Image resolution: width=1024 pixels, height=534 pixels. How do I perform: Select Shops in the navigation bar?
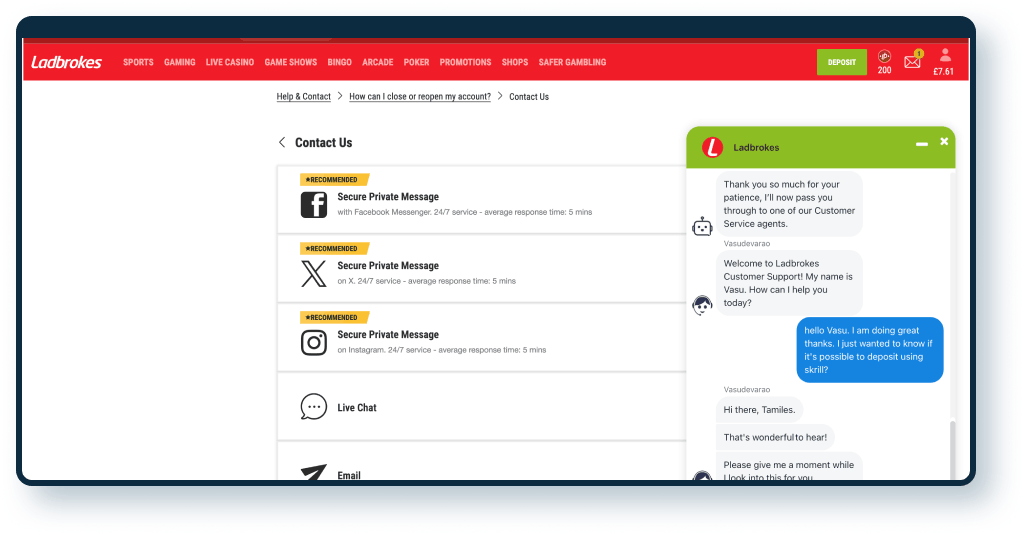point(515,62)
